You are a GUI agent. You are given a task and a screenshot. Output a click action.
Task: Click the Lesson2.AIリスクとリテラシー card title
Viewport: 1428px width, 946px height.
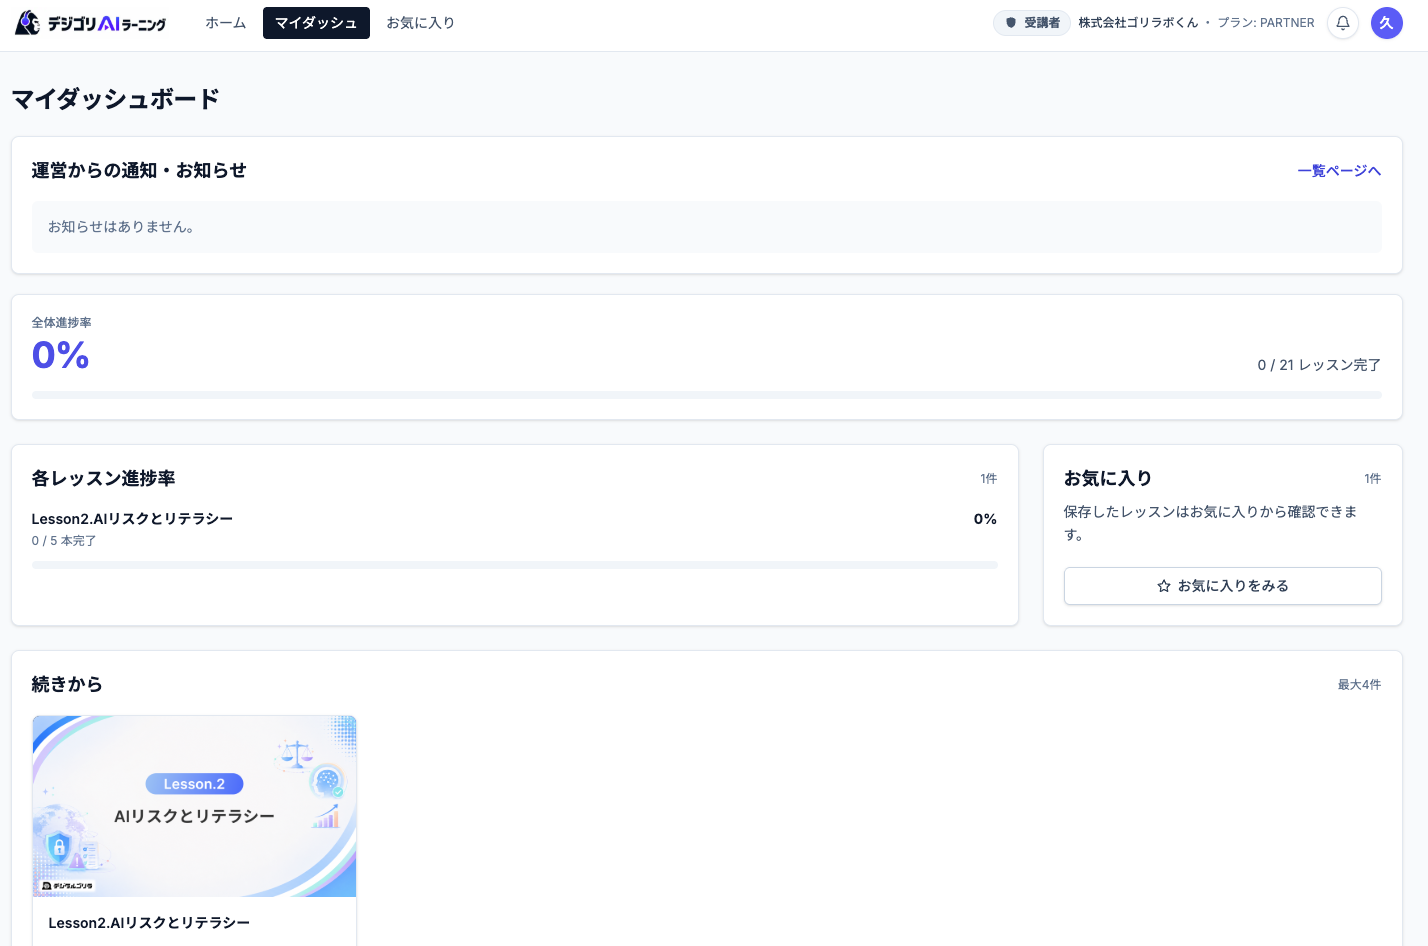[149, 923]
